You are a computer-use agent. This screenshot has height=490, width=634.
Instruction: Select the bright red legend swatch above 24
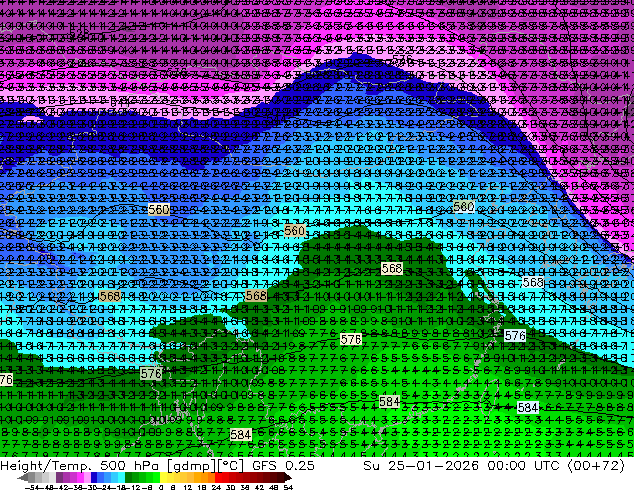point(218,477)
